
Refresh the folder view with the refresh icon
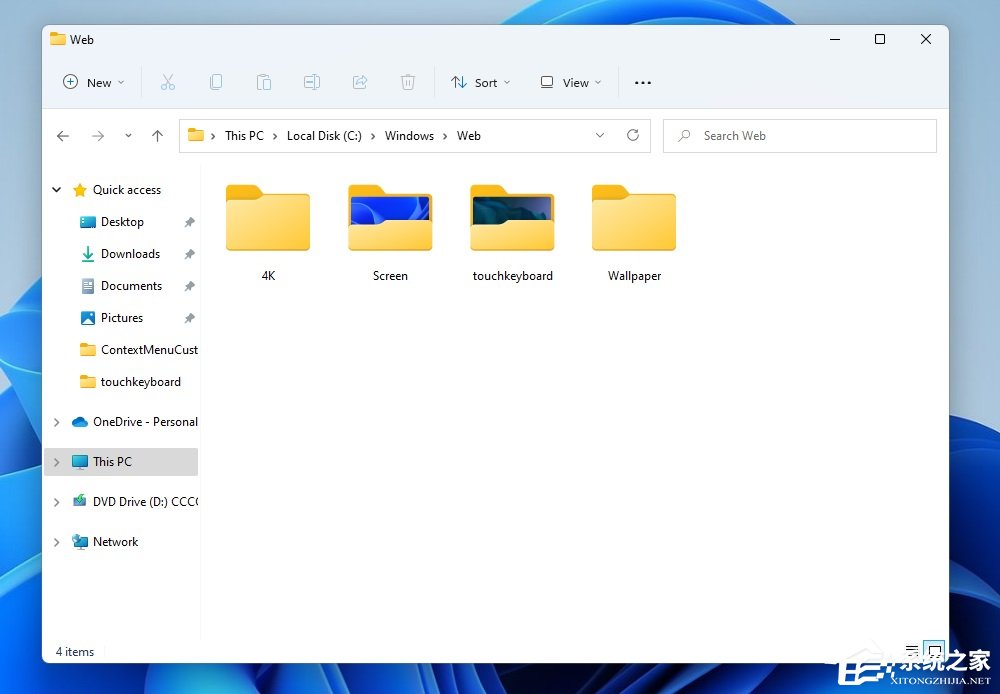pyautogui.click(x=633, y=135)
